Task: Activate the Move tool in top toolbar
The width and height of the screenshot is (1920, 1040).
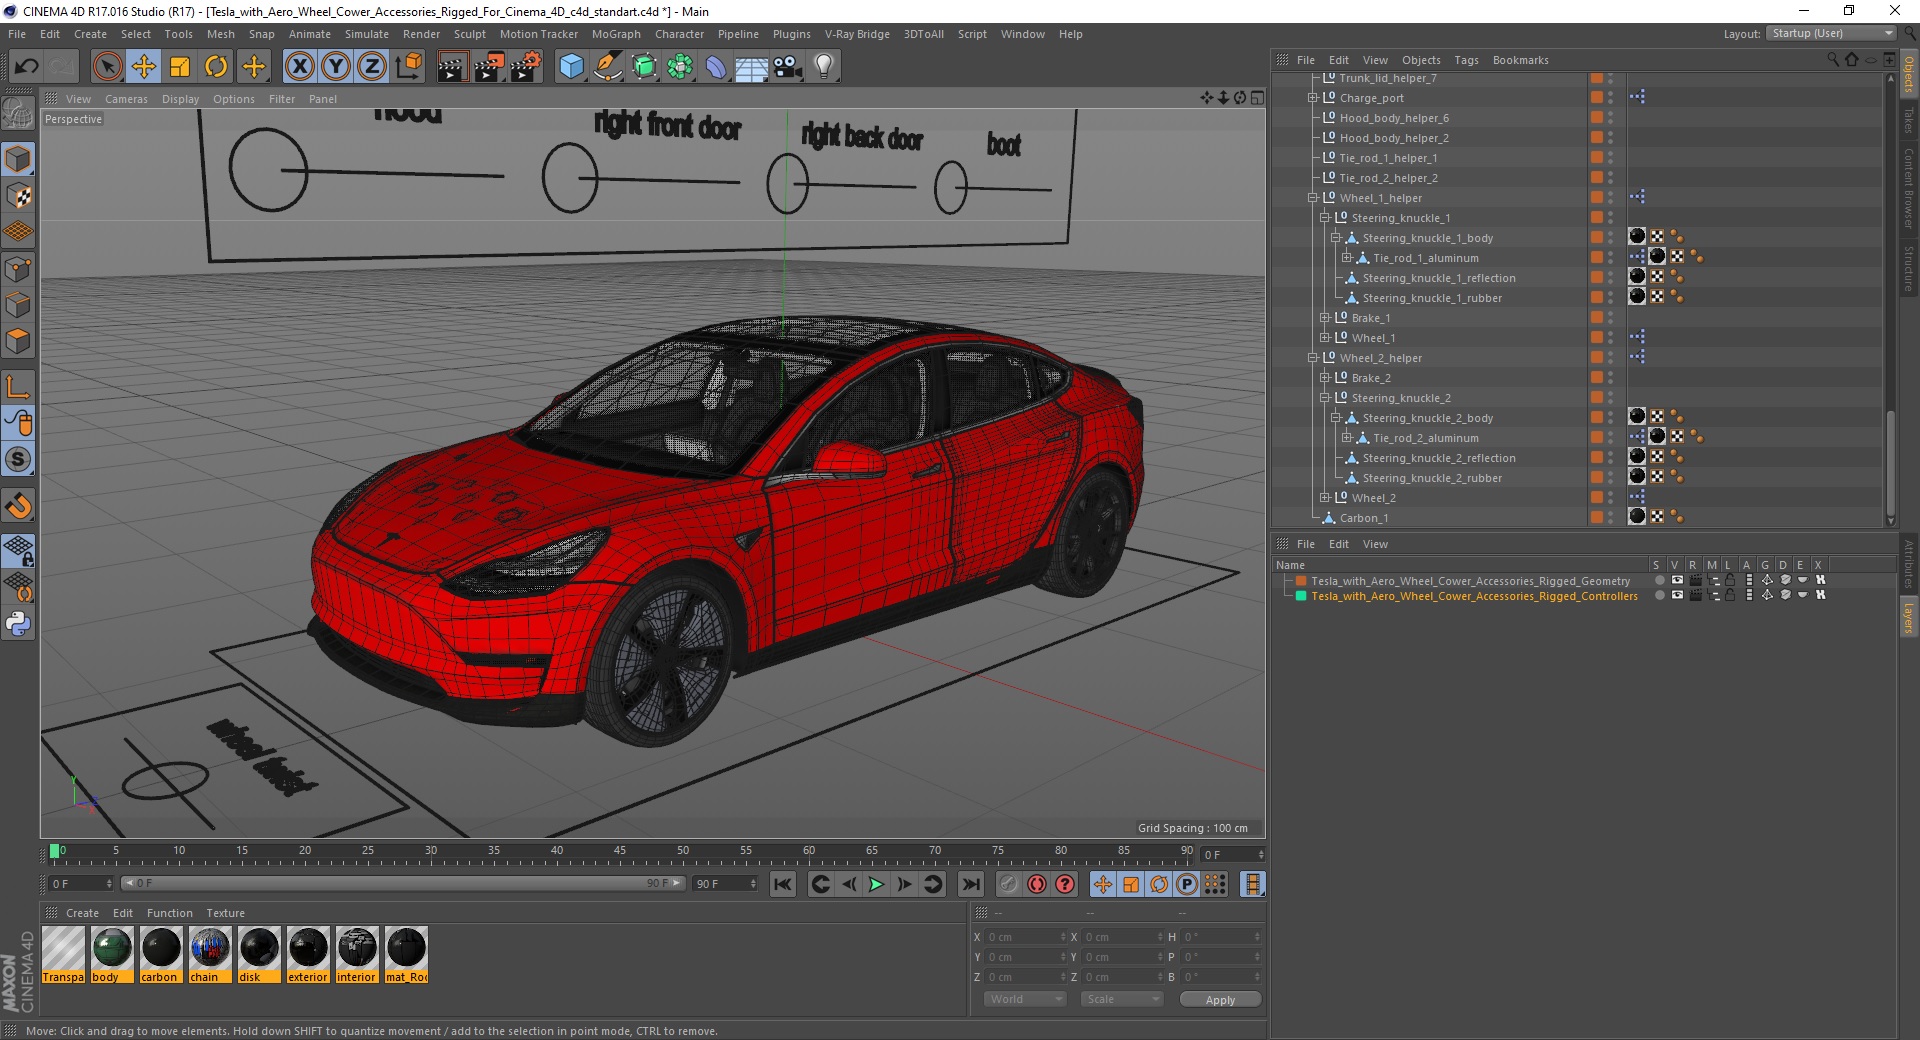Action: point(144,67)
